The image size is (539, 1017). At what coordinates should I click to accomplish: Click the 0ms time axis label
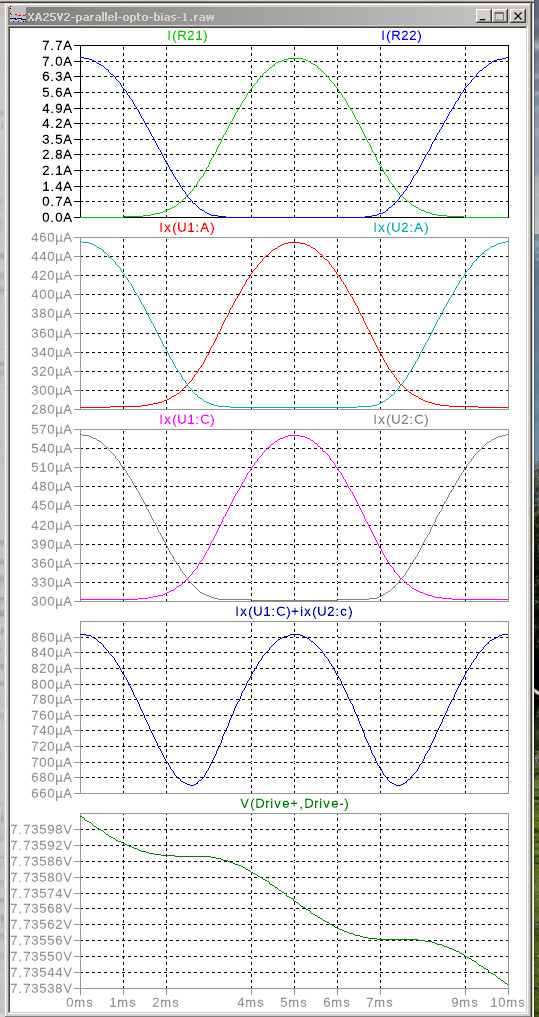pos(81,1003)
